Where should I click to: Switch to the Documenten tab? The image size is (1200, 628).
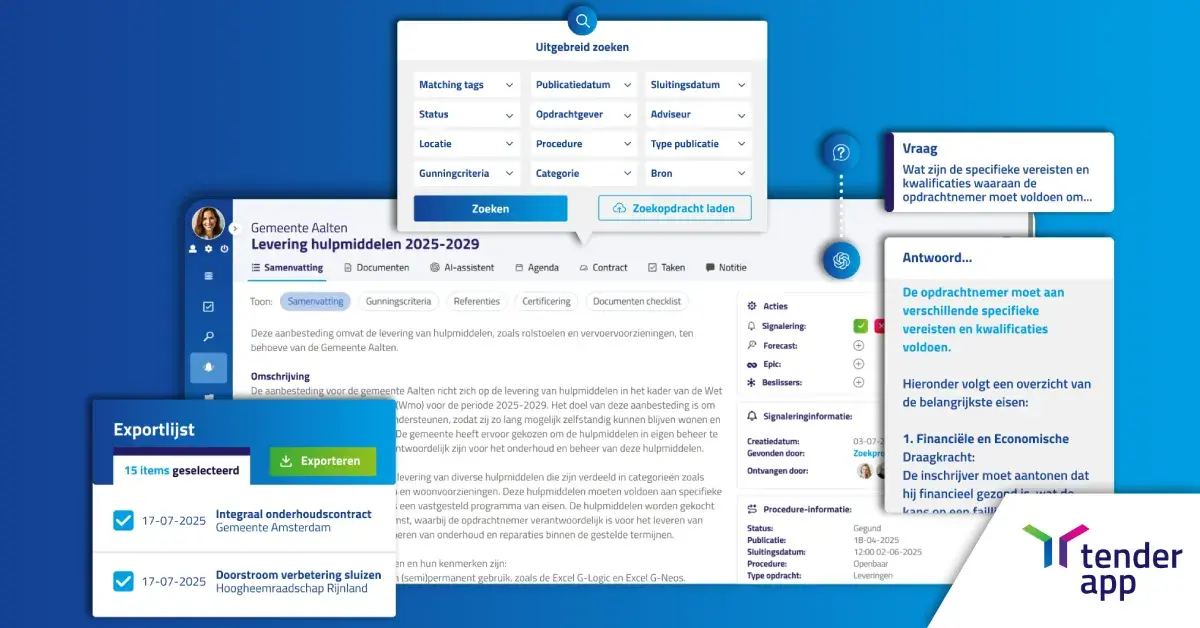(x=376, y=268)
